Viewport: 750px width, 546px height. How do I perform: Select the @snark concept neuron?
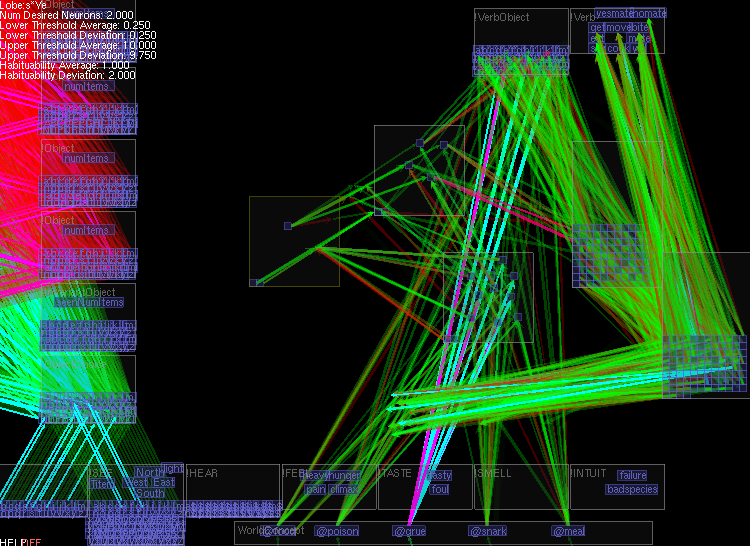(489, 531)
